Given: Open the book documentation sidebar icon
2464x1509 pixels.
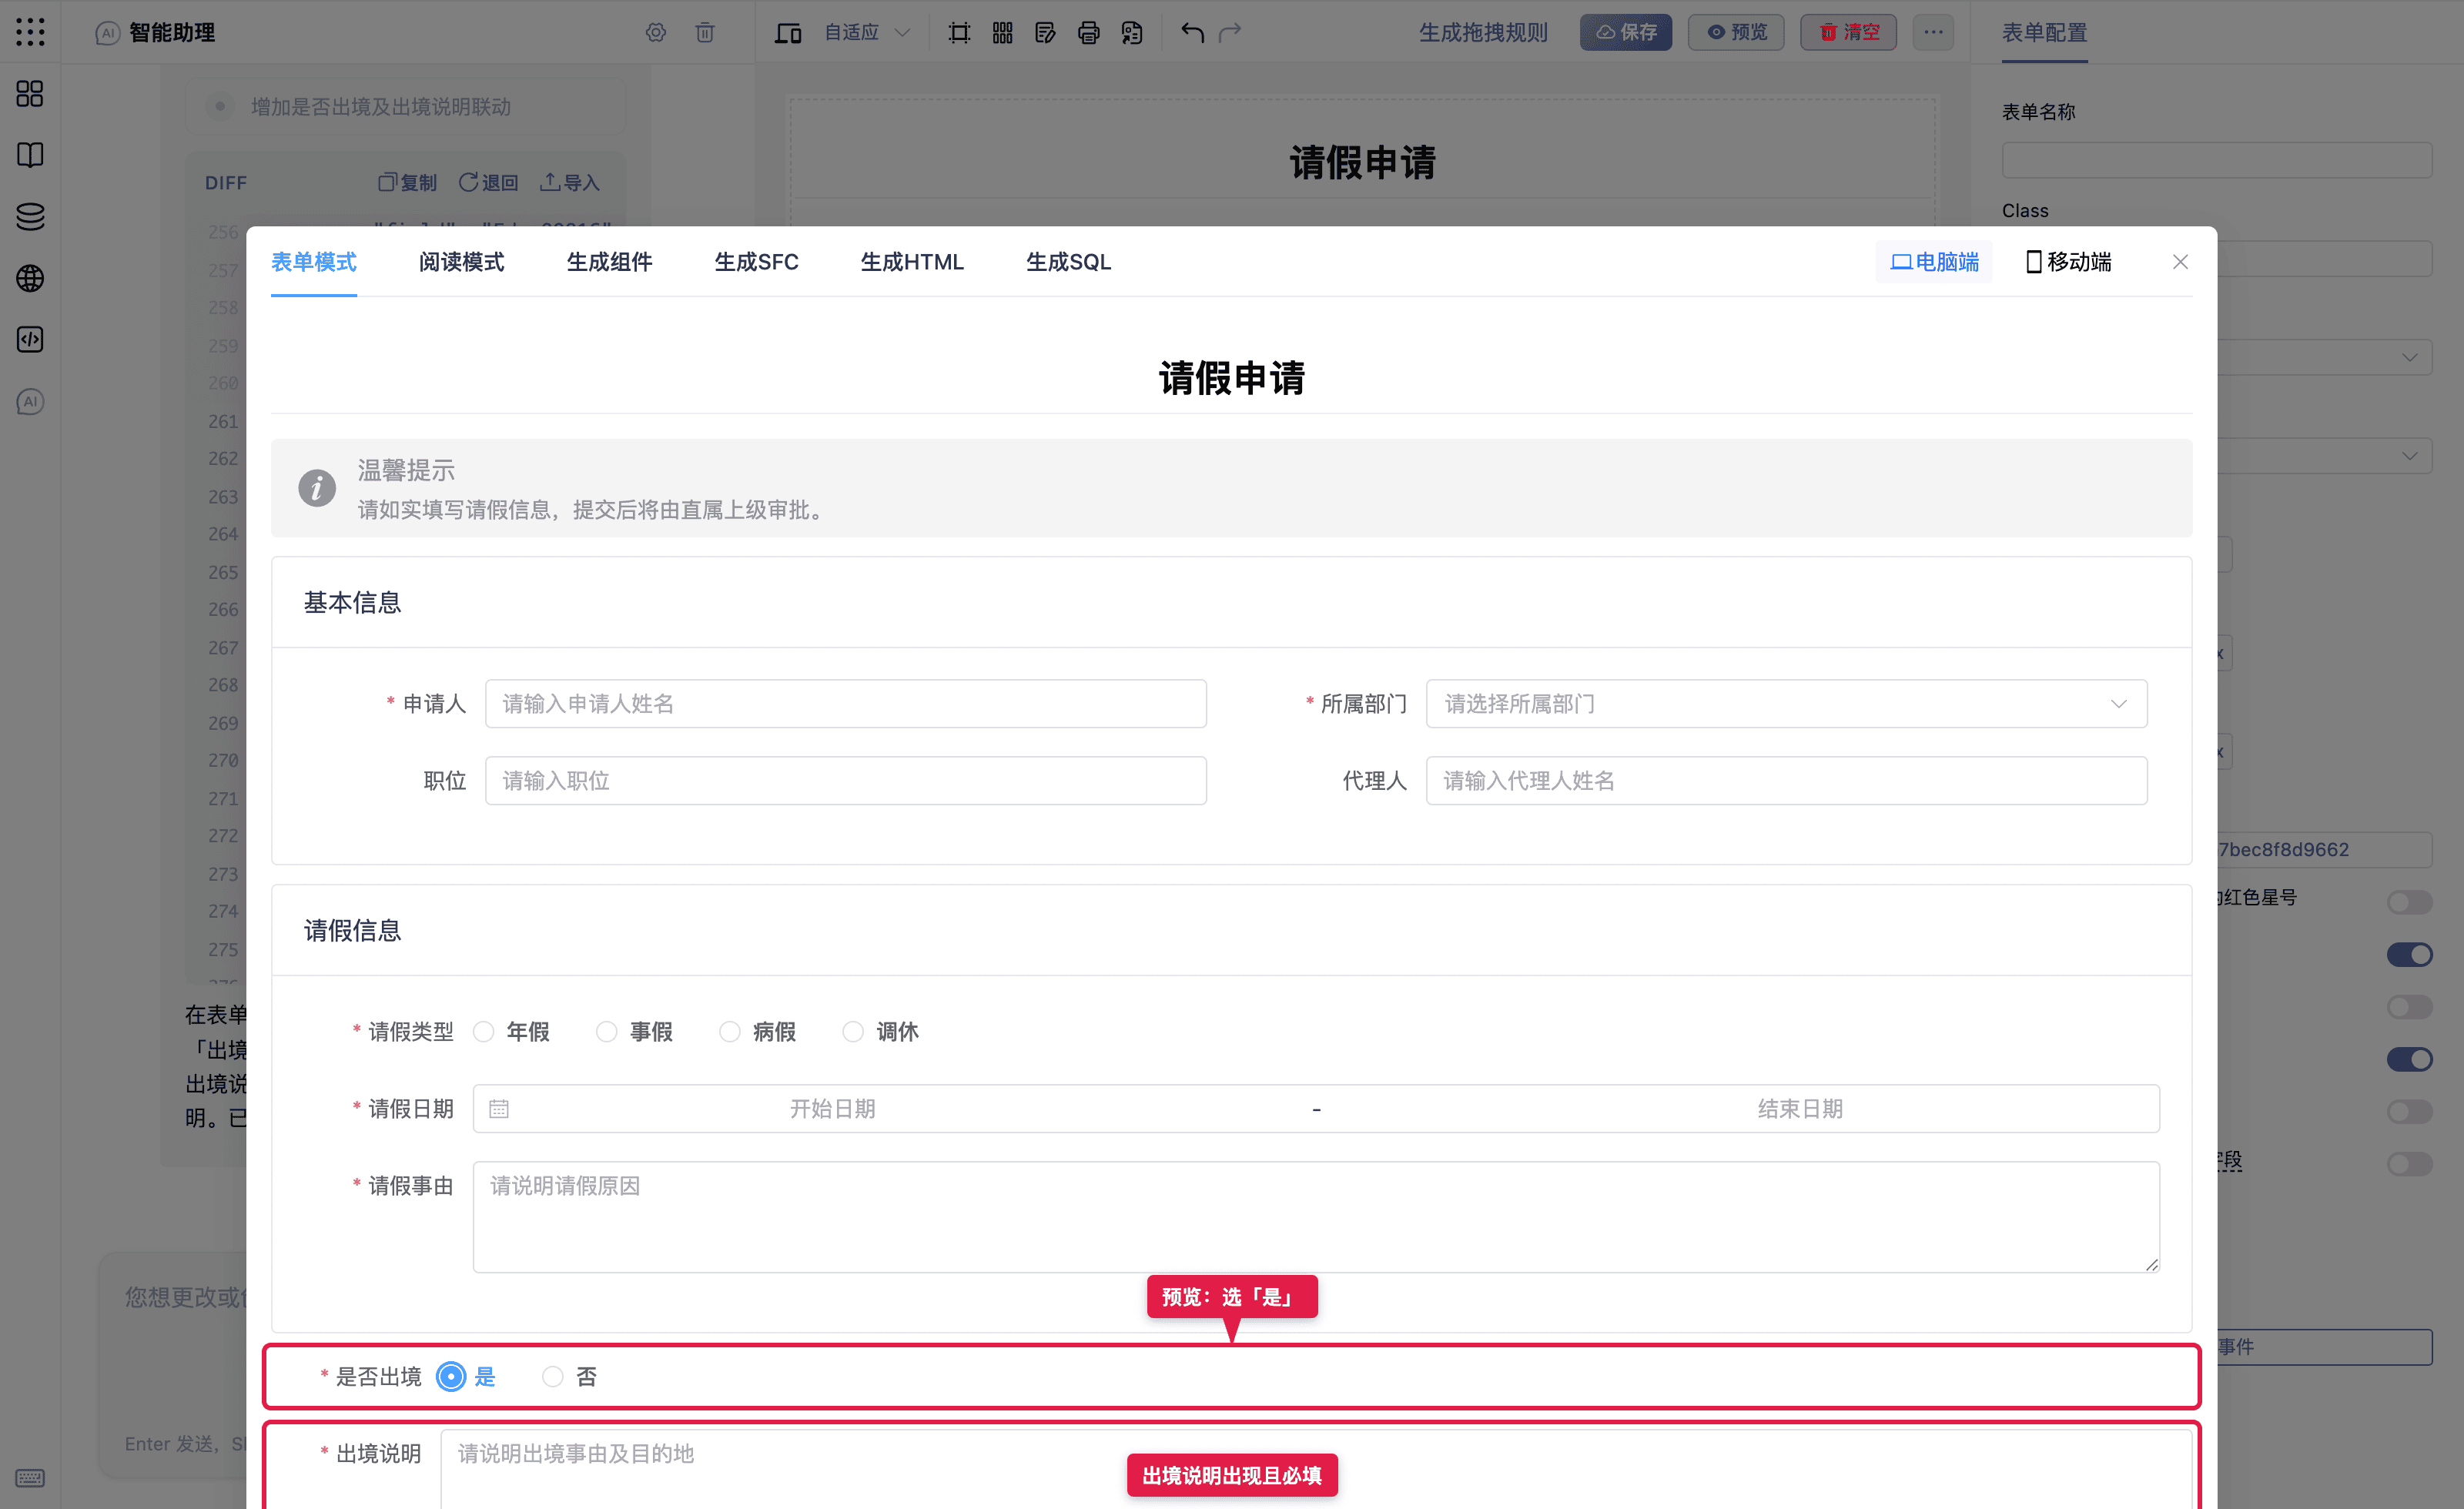Looking at the screenshot, I should tap(30, 155).
